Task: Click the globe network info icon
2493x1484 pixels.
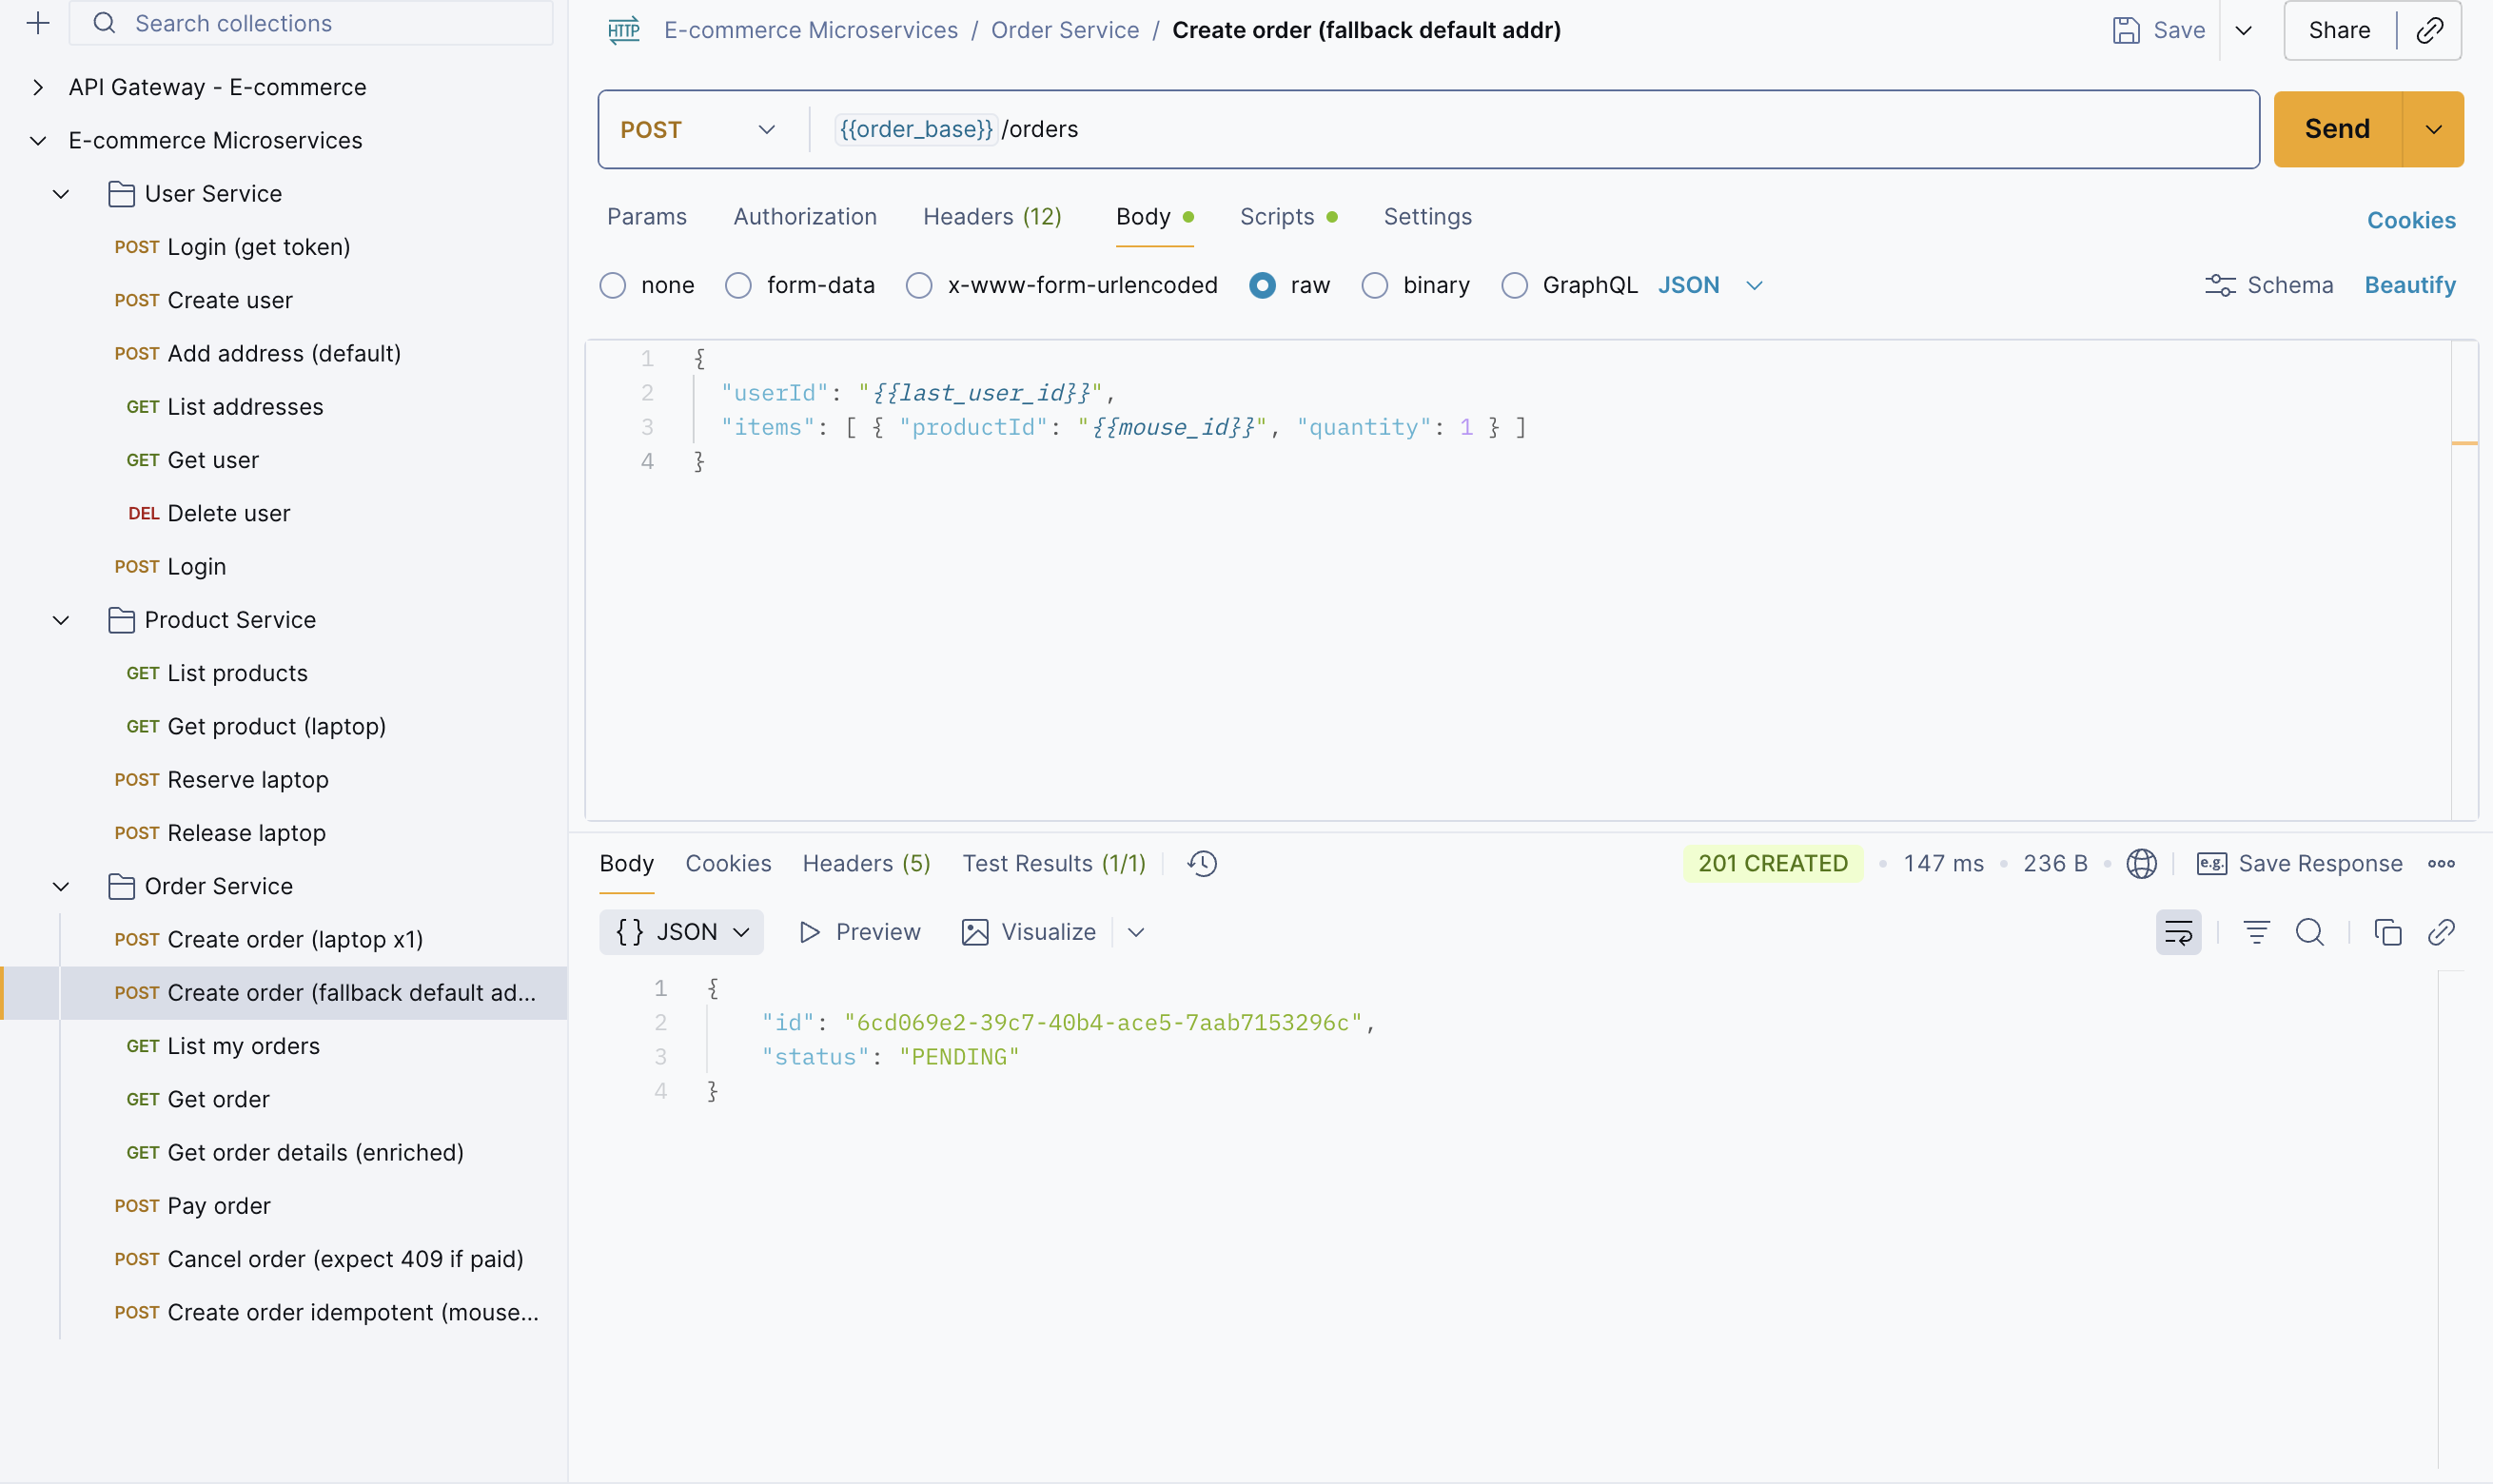Action: pos(2142,863)
